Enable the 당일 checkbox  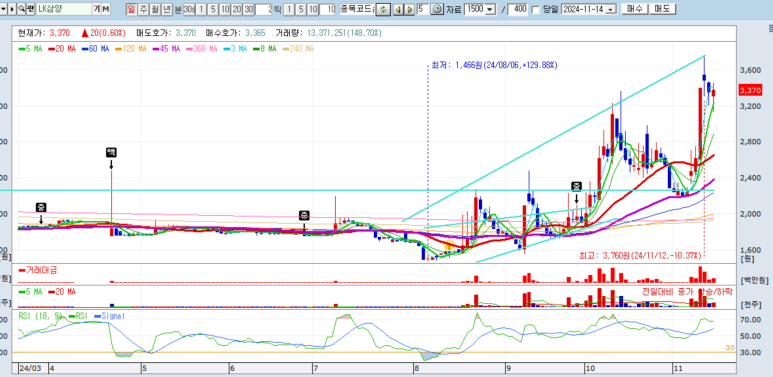pos(535,10)
